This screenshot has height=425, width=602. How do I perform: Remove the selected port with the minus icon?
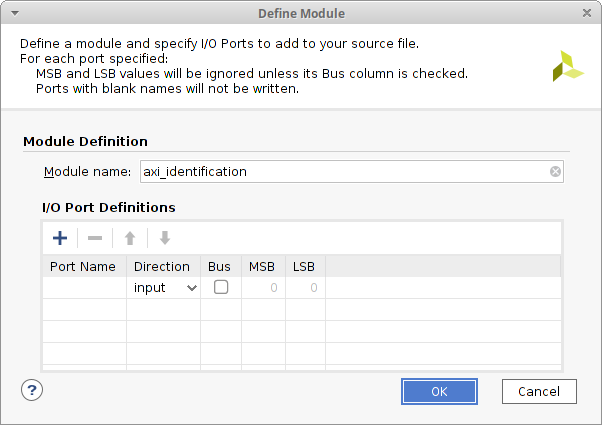coord(95,238)
